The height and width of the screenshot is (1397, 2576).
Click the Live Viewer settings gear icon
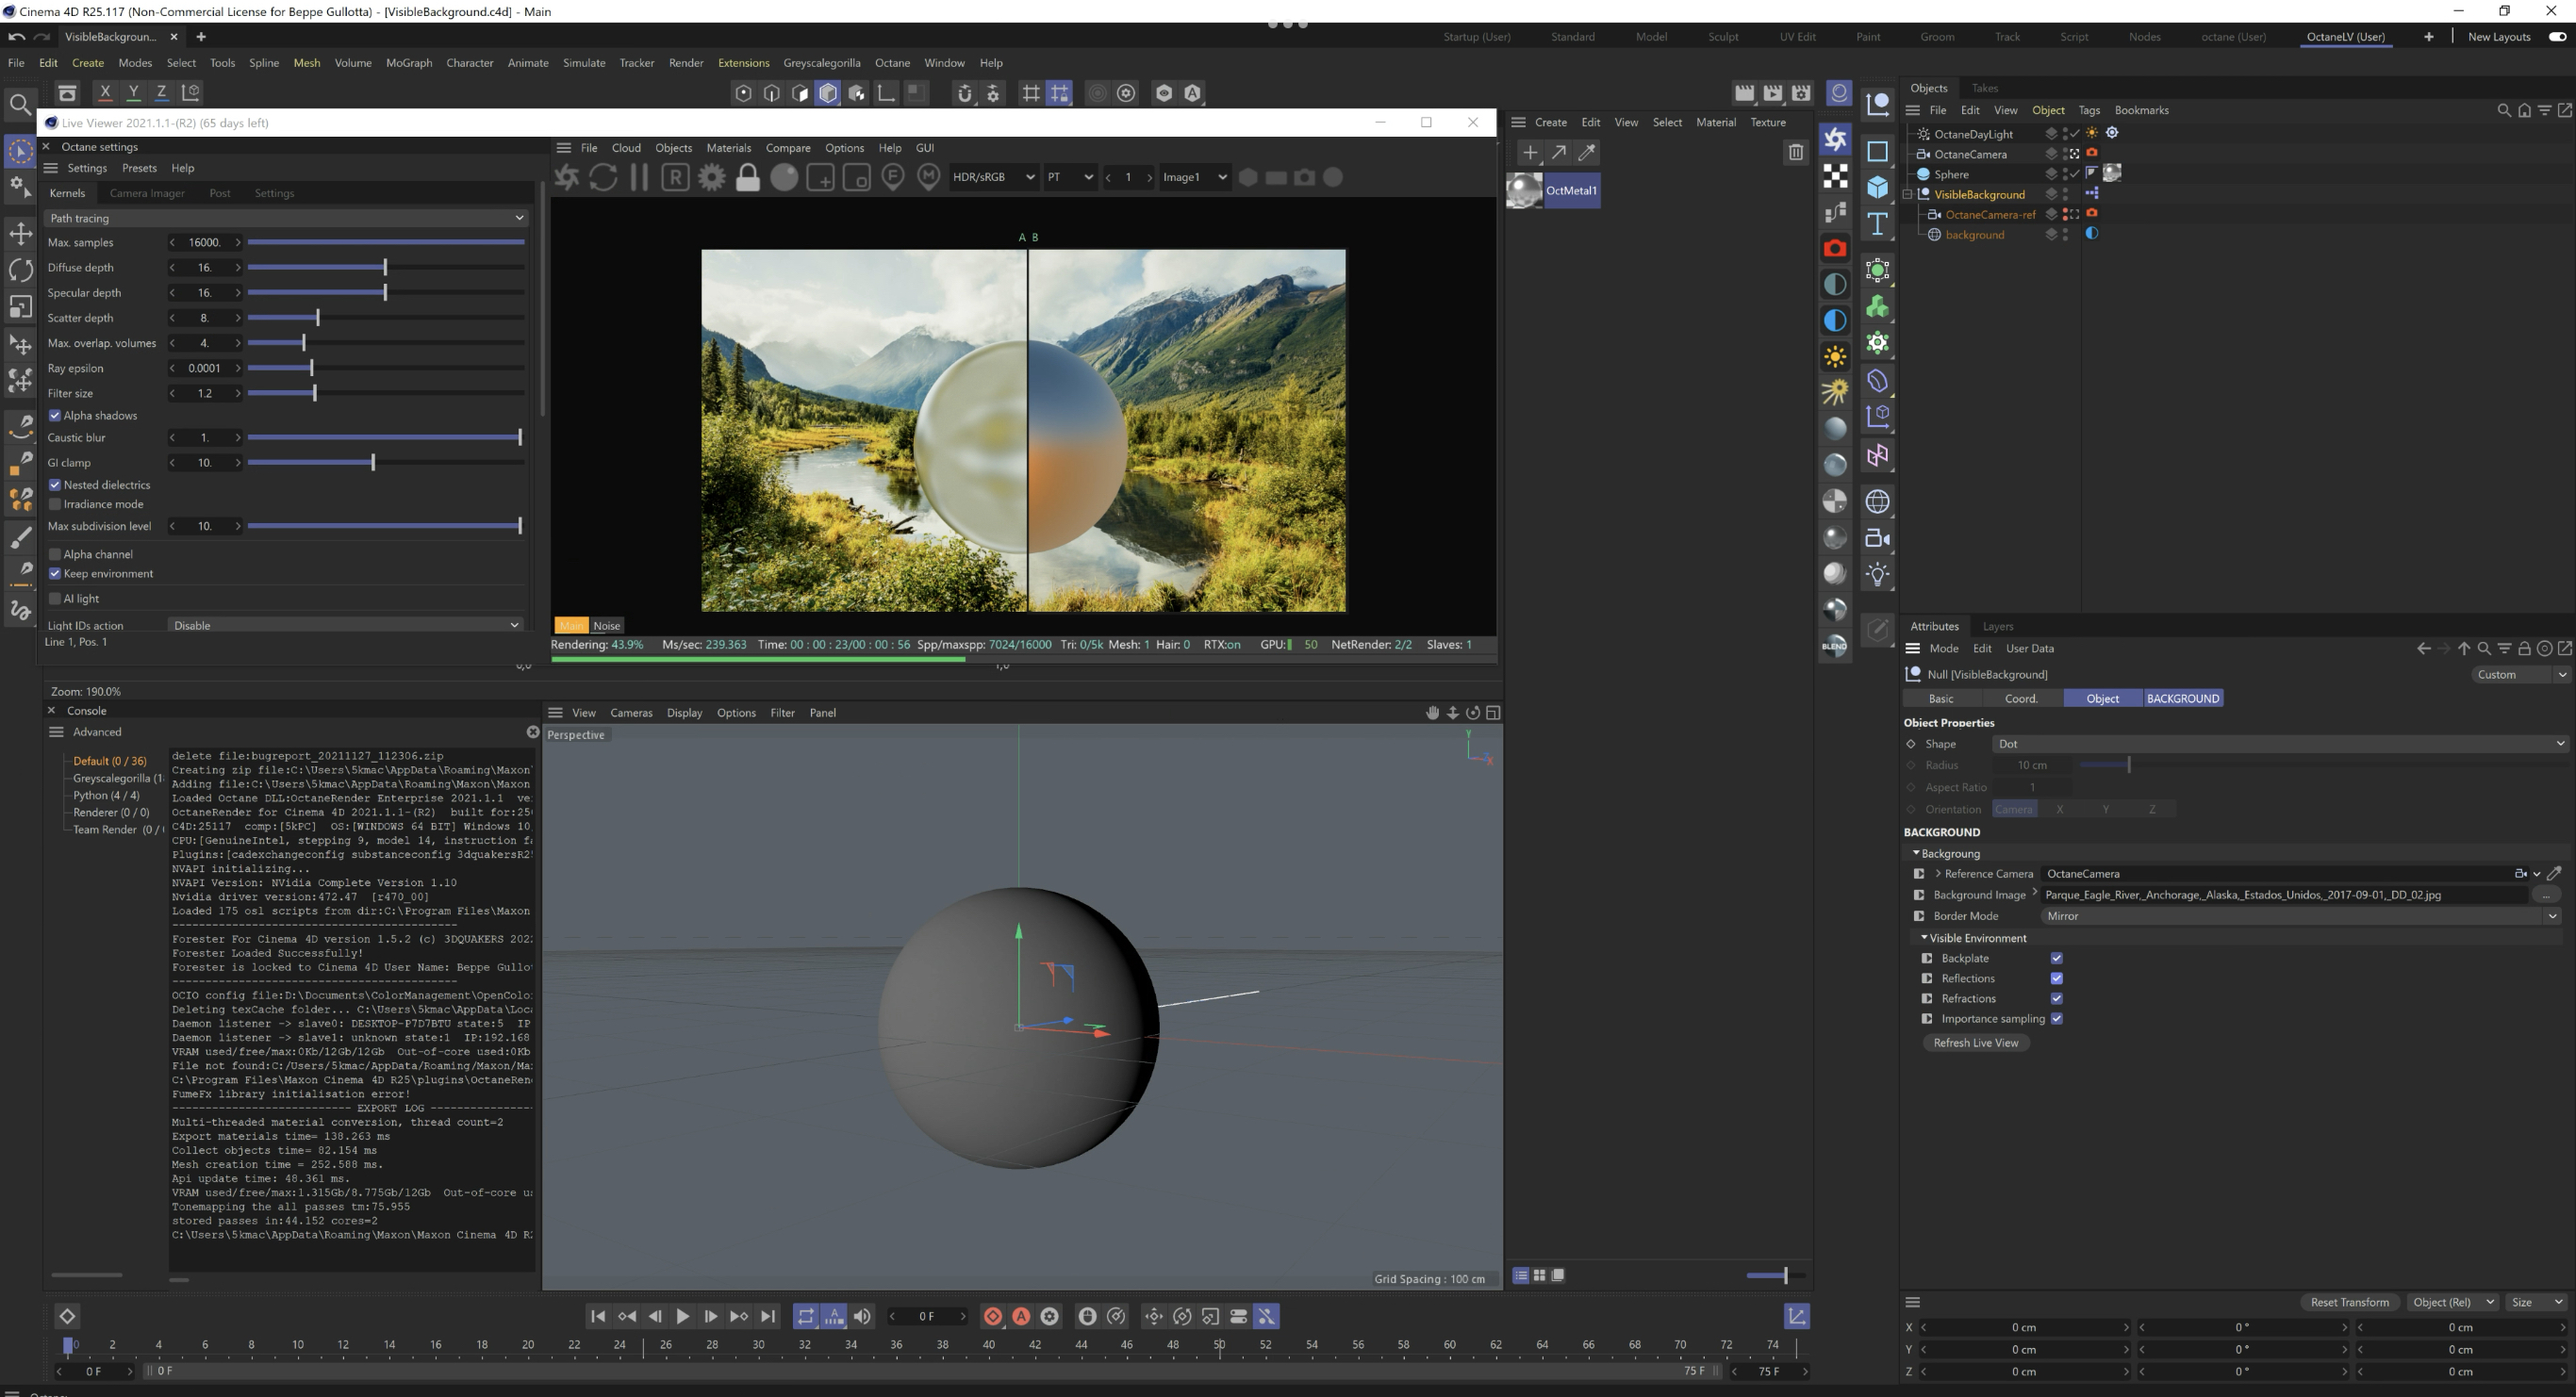coord(712,177)
